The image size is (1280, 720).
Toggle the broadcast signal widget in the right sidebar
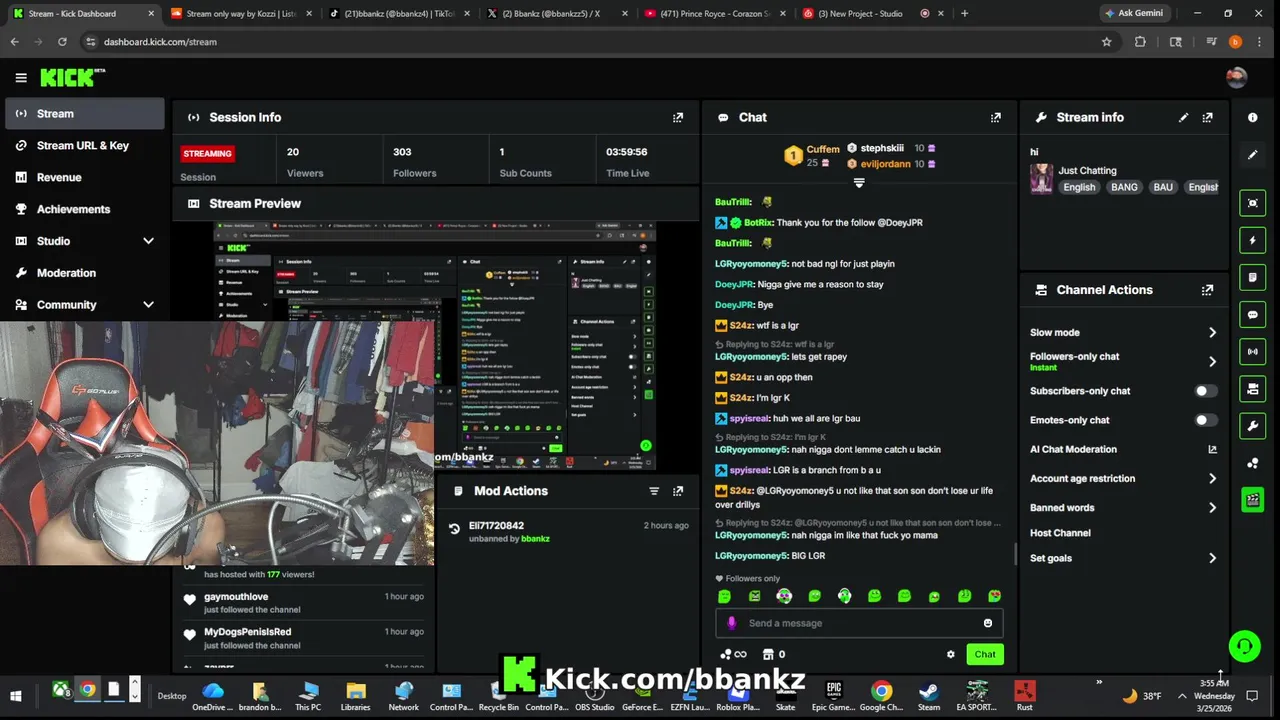coord(1252,351)
